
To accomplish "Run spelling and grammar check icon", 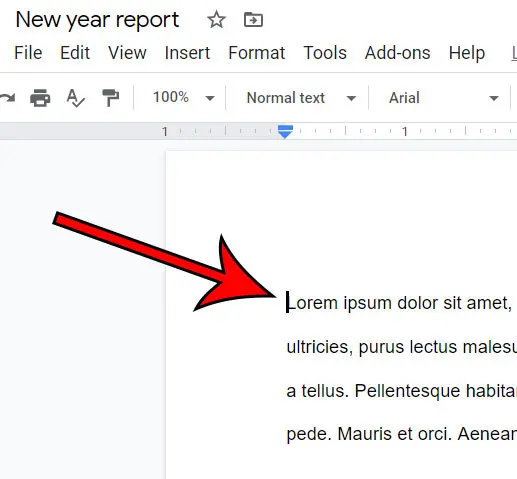I will click(x=76, y=98).
